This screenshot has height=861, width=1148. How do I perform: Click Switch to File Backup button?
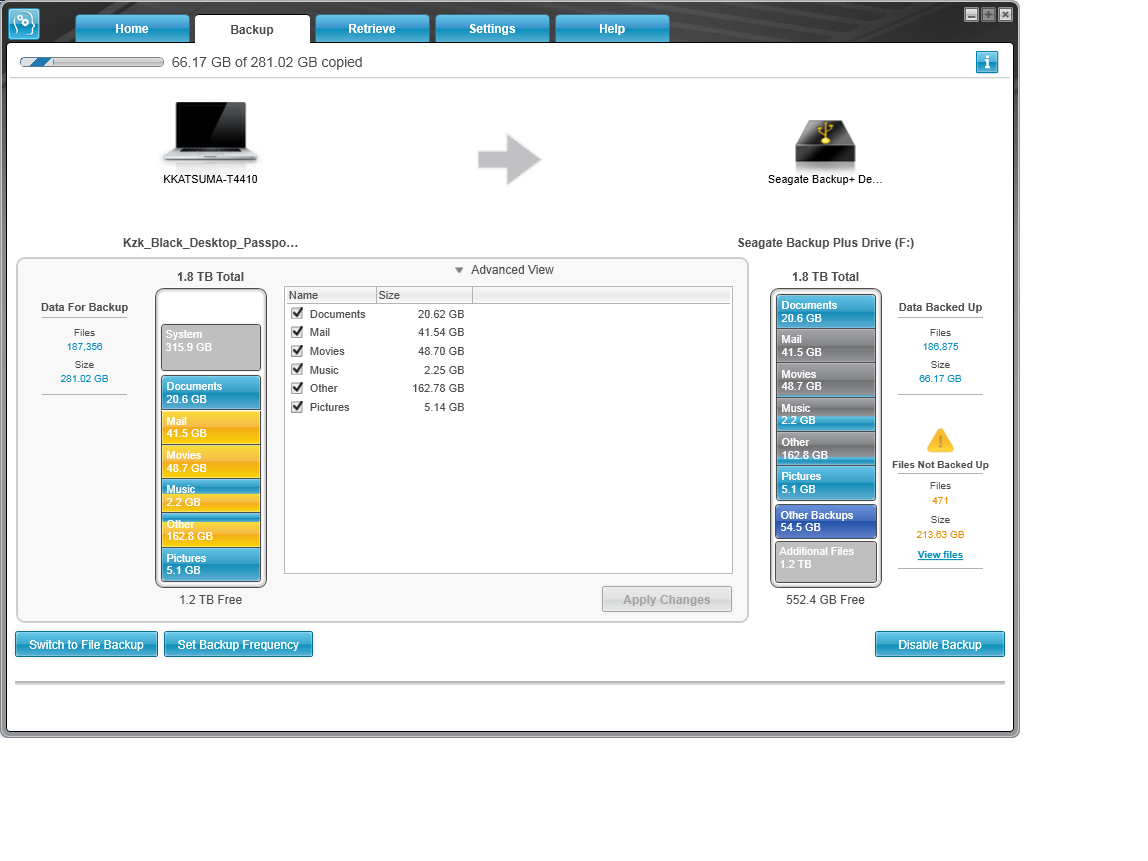coord(86,644)
